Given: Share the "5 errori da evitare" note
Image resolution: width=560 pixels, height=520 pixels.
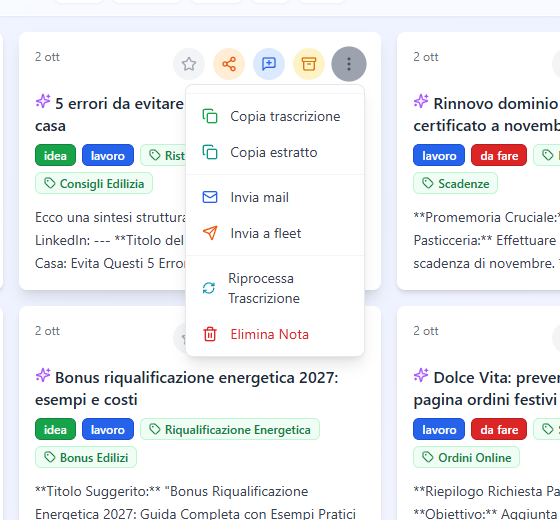Looking at the screenshot, I should click(x=229, y=64).
